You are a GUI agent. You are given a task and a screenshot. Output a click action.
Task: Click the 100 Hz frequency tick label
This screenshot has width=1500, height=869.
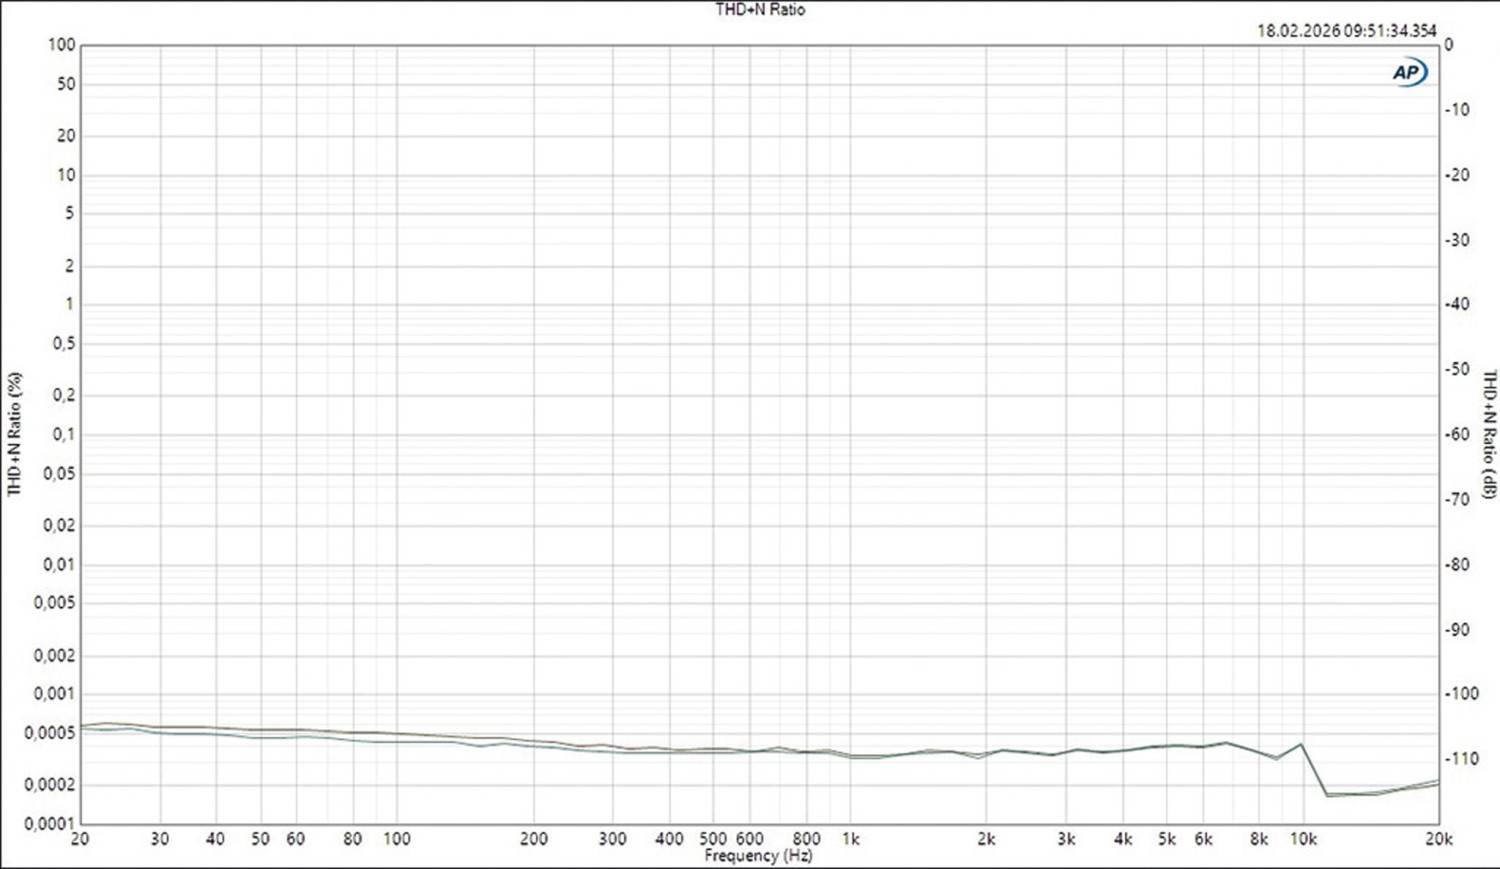[x=397, y=839]
